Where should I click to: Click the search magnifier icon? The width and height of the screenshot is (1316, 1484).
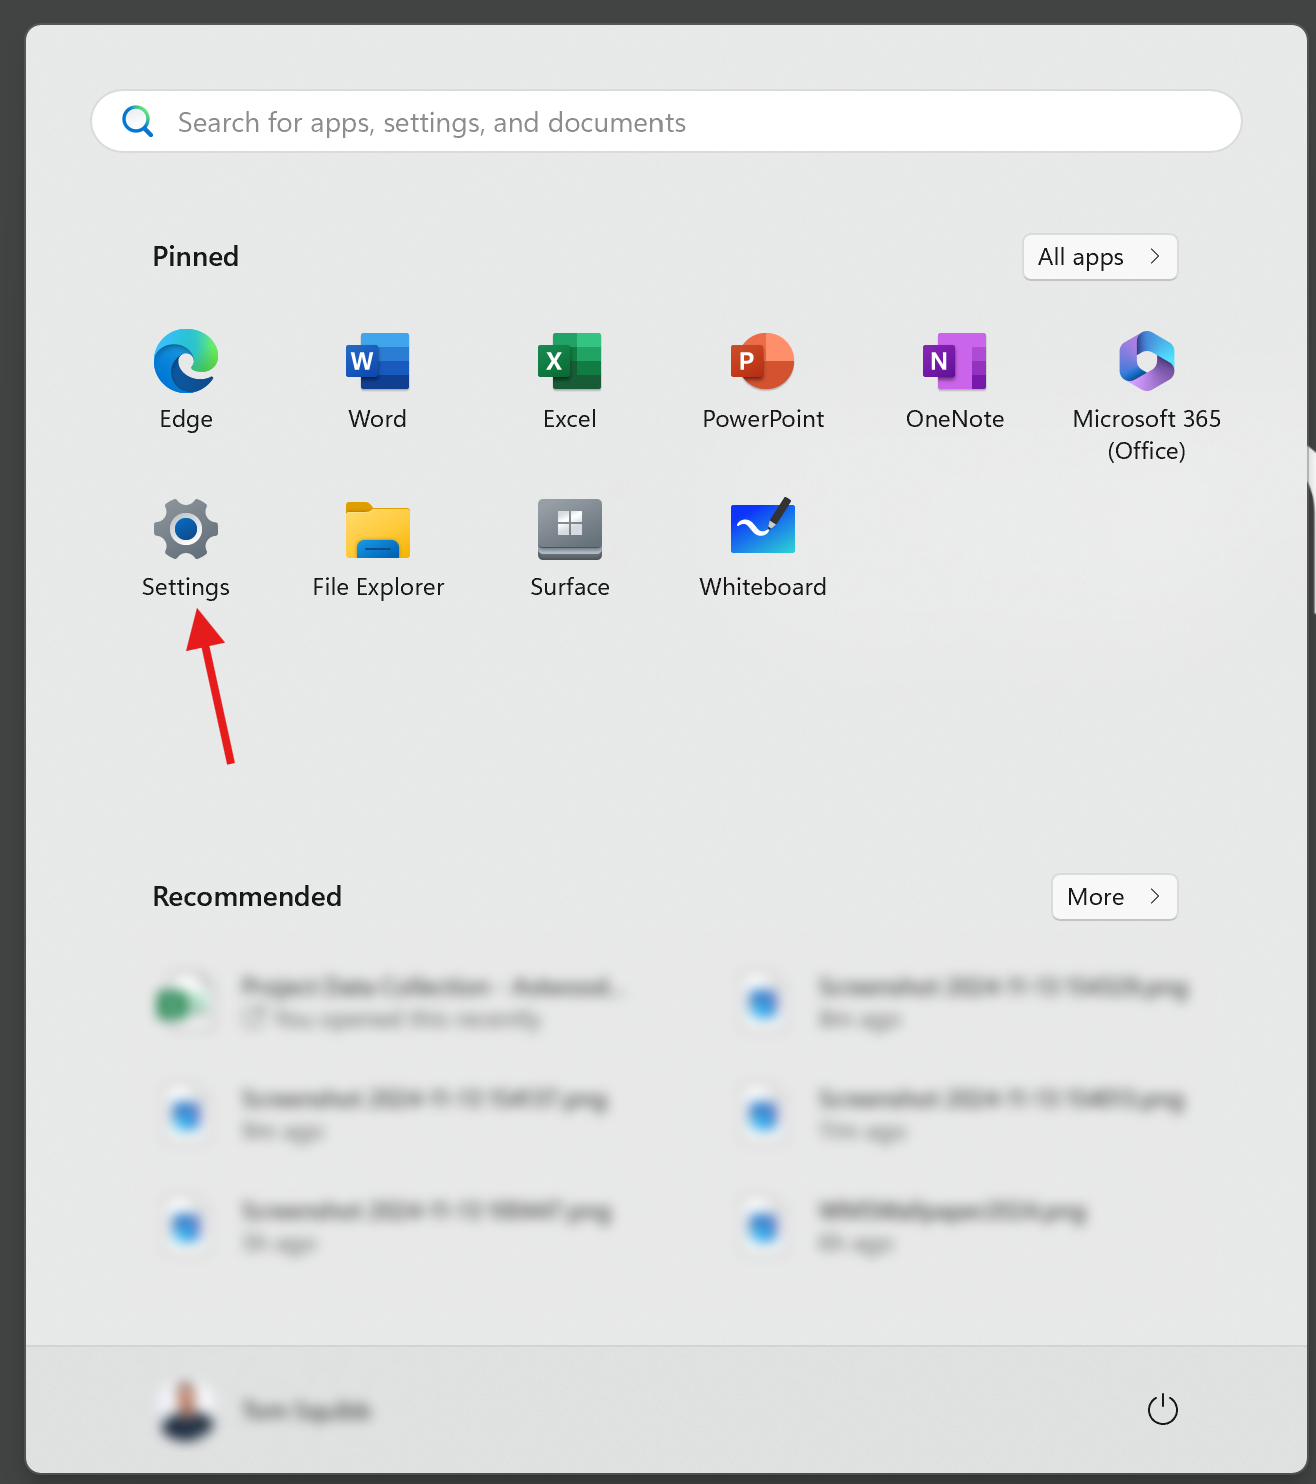click(138, 122)
